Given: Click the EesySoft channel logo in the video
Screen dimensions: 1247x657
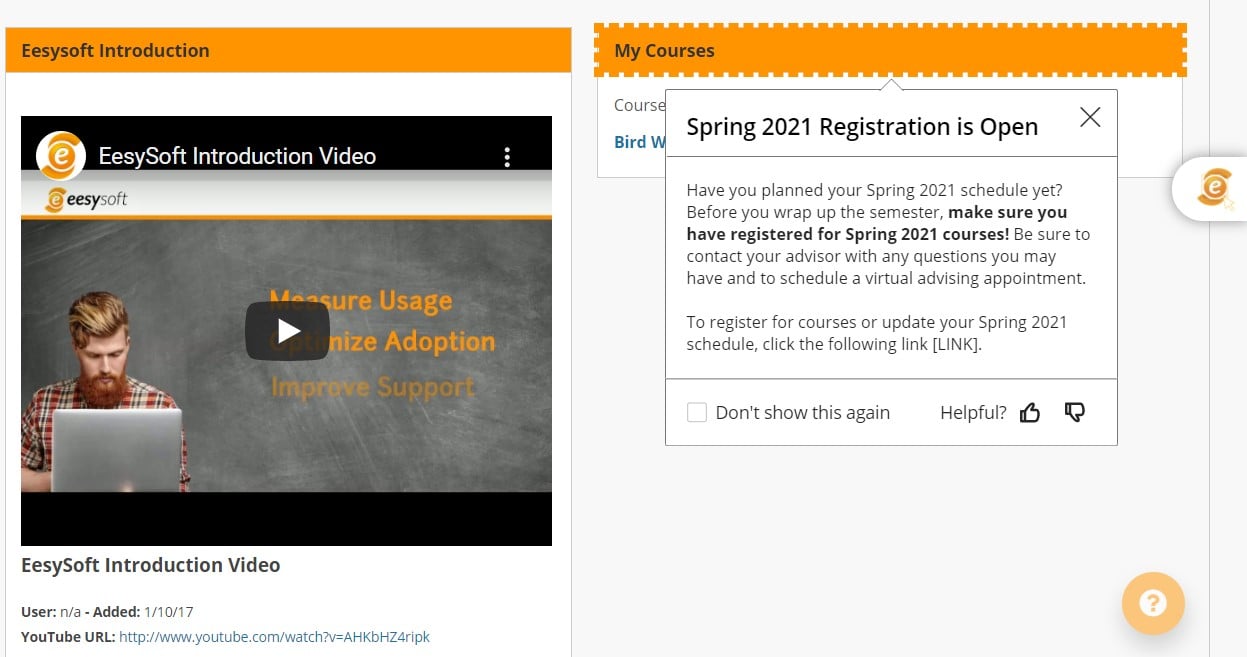Looking at the screenshot, I should pyautogui.click(x=60, y=156).
